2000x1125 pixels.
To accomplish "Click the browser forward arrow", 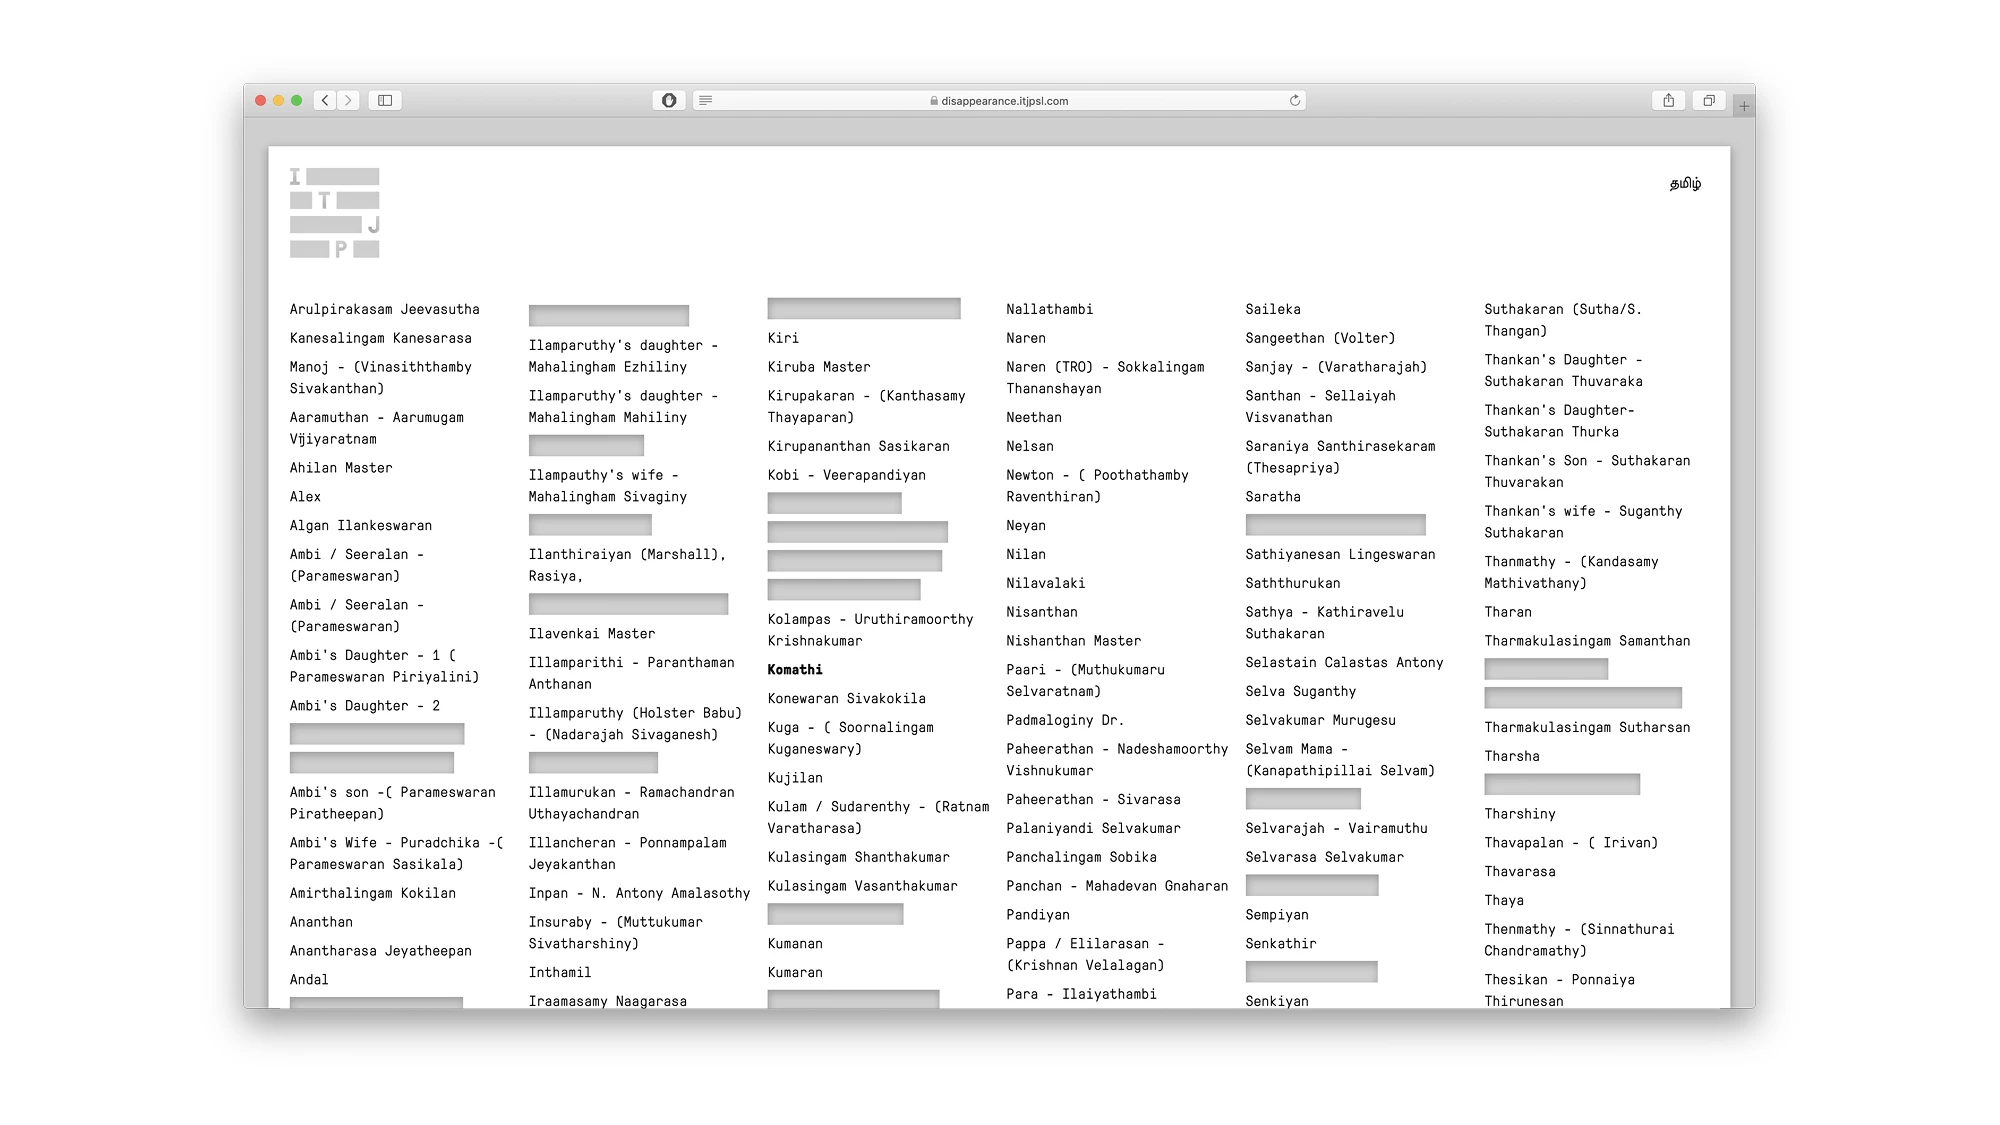I will click(x=348, y=100).
